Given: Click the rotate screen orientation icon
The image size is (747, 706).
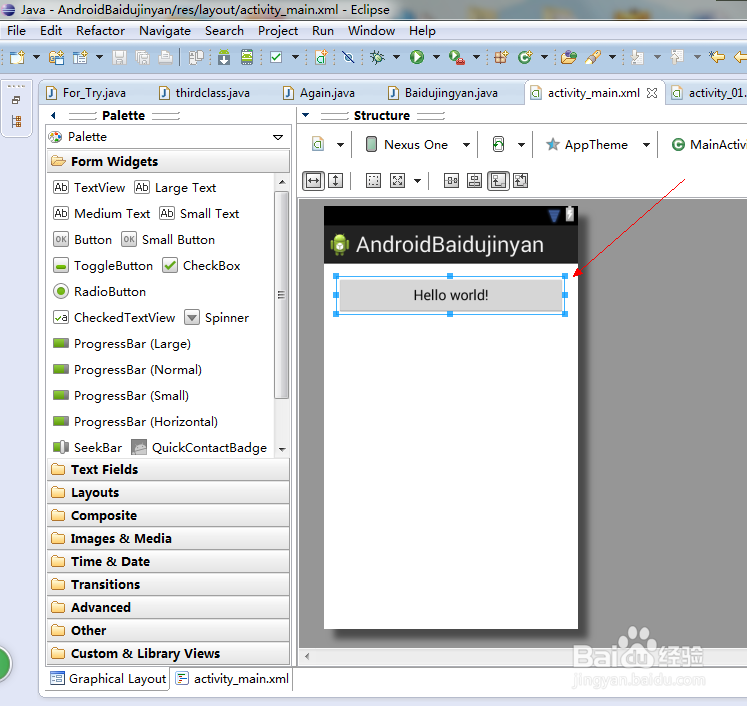Looking at the screenshot, I should coord(498,144).
